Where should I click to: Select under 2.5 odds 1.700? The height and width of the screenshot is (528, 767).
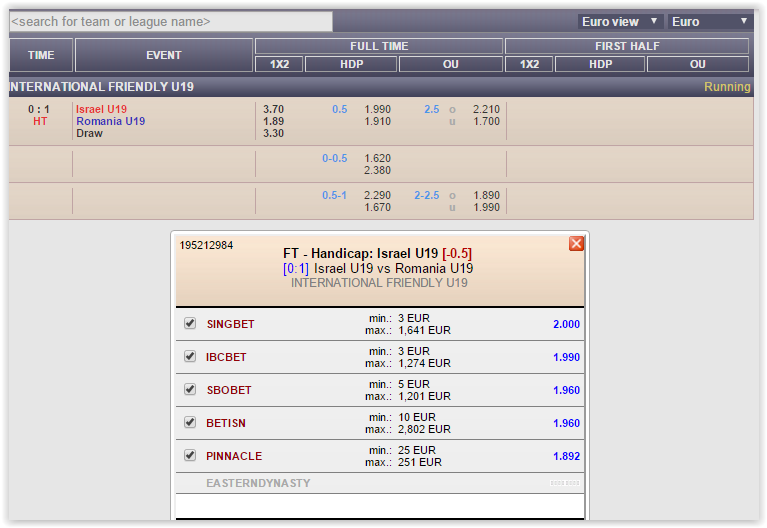coord(486,121)
